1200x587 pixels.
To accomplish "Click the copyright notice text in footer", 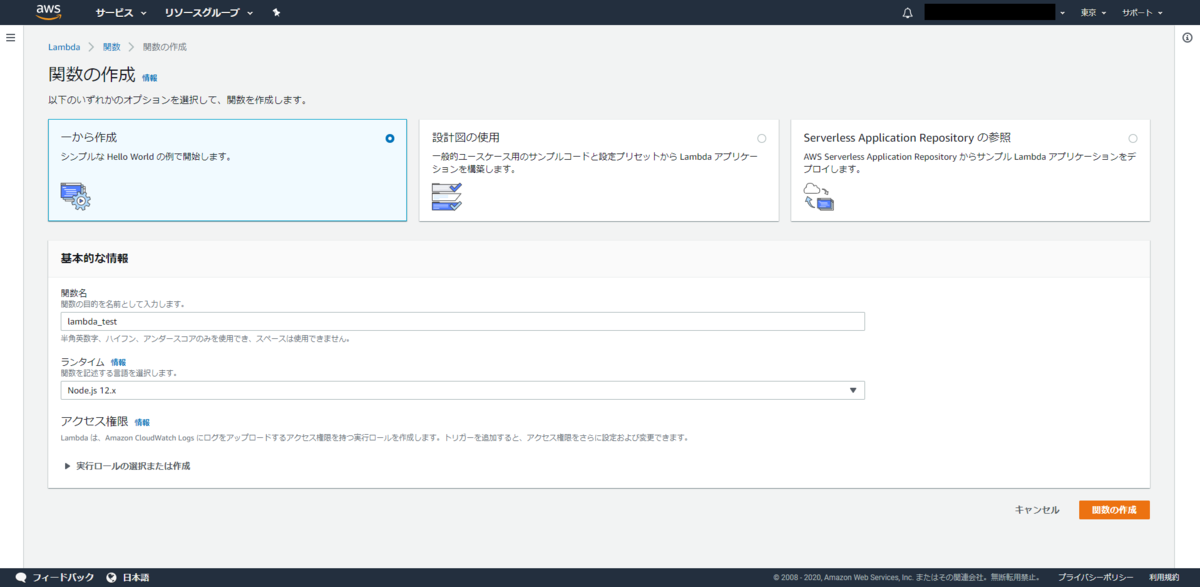I will 907,578.
